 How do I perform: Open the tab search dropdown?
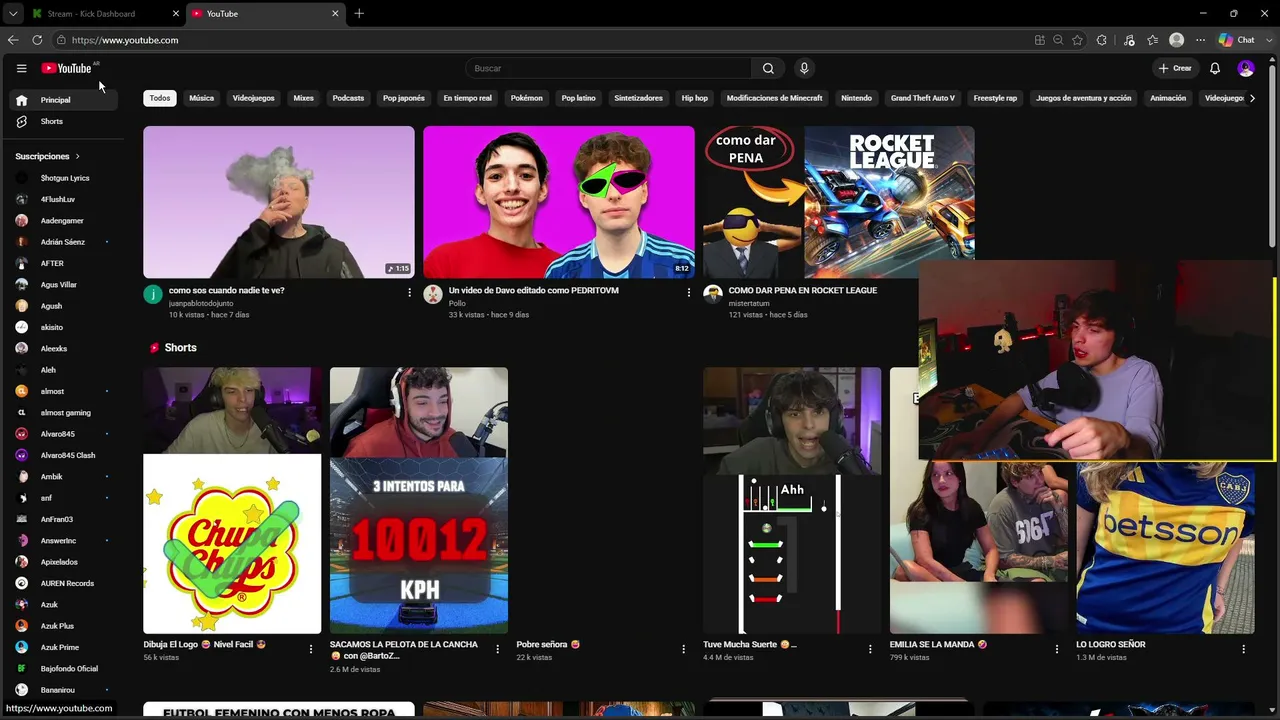point(13,13)
